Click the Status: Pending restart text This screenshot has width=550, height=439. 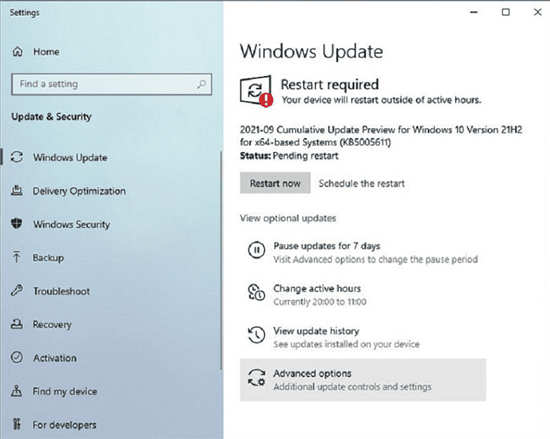[289, 156]
